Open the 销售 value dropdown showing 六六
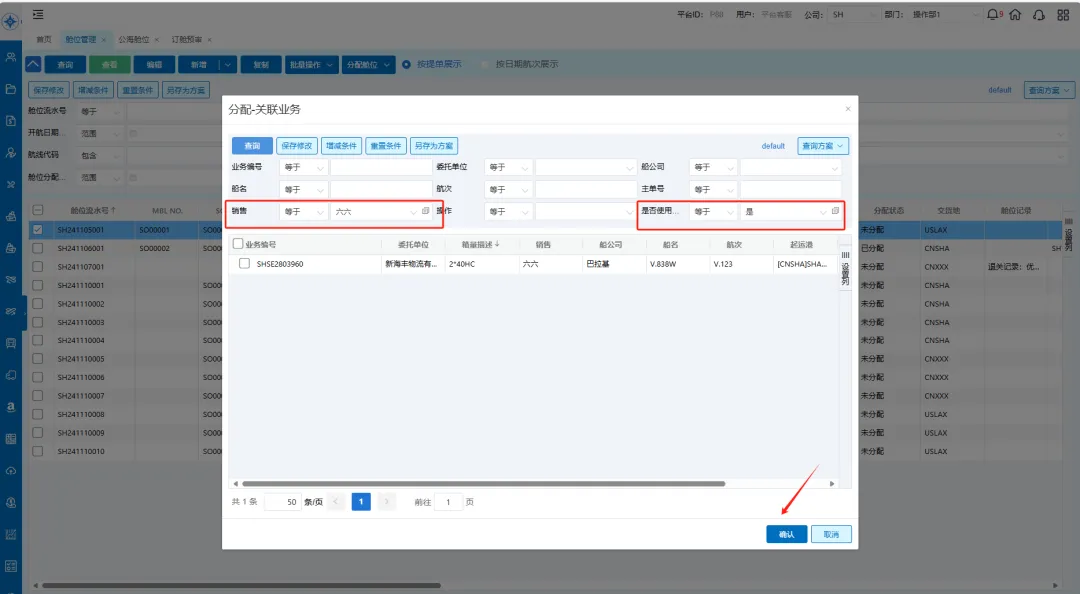Image resolution: width=1080 pixels, height=594 pixels. (x=413, y=212)
